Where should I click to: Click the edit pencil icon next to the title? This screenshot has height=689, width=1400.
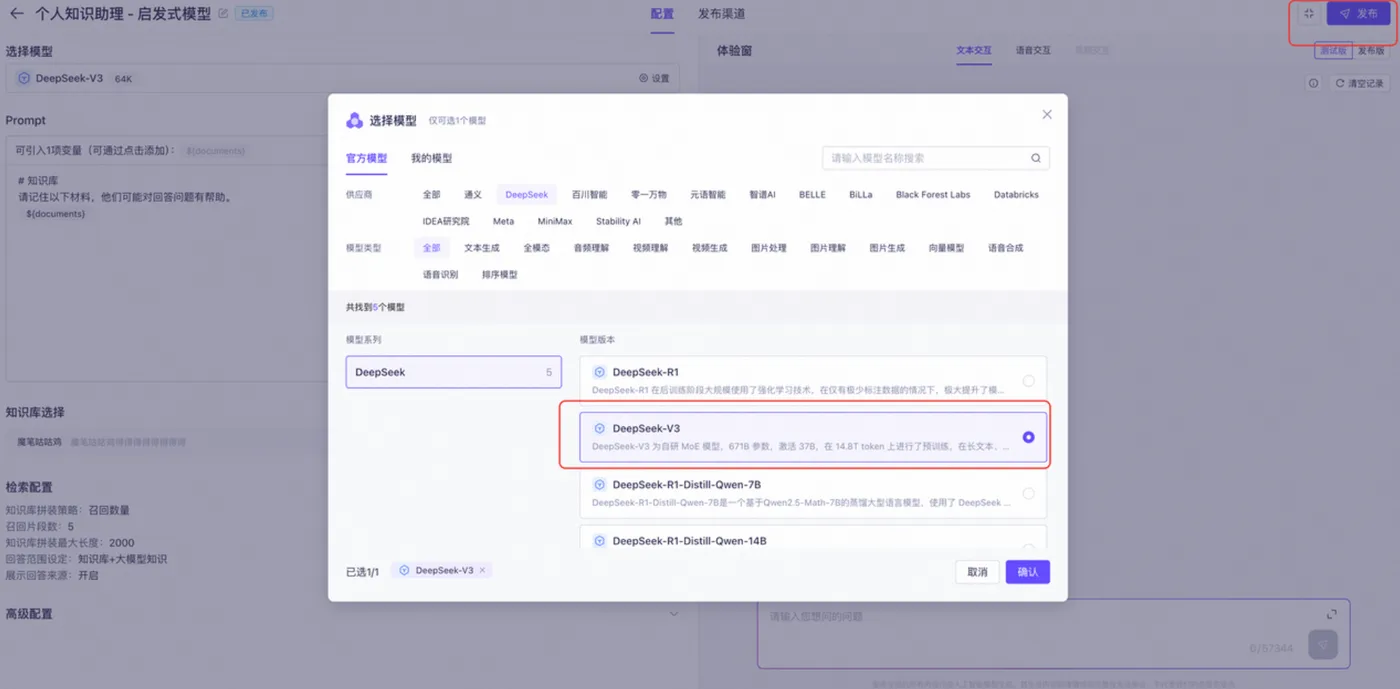pyautogui.click(x=223, y=14)
